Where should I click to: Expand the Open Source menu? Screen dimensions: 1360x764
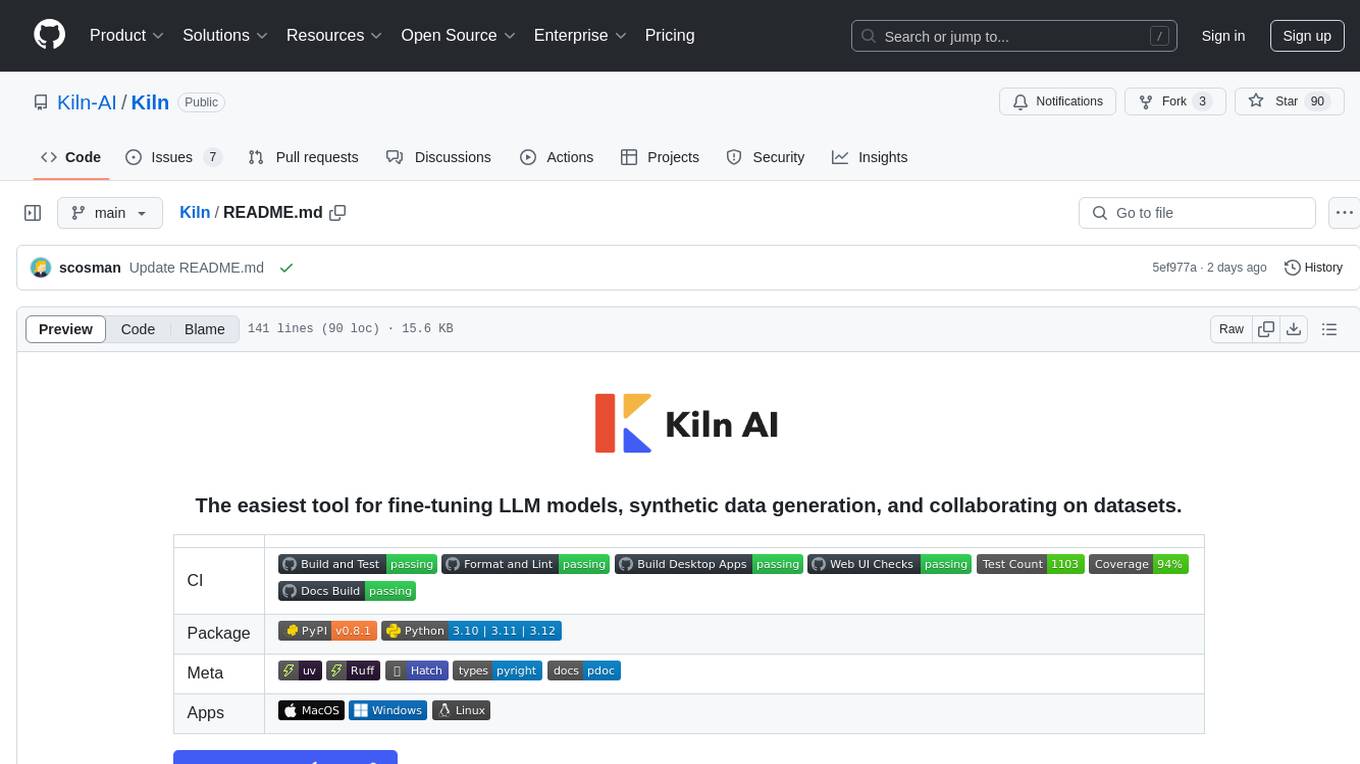tap(458, 35)
